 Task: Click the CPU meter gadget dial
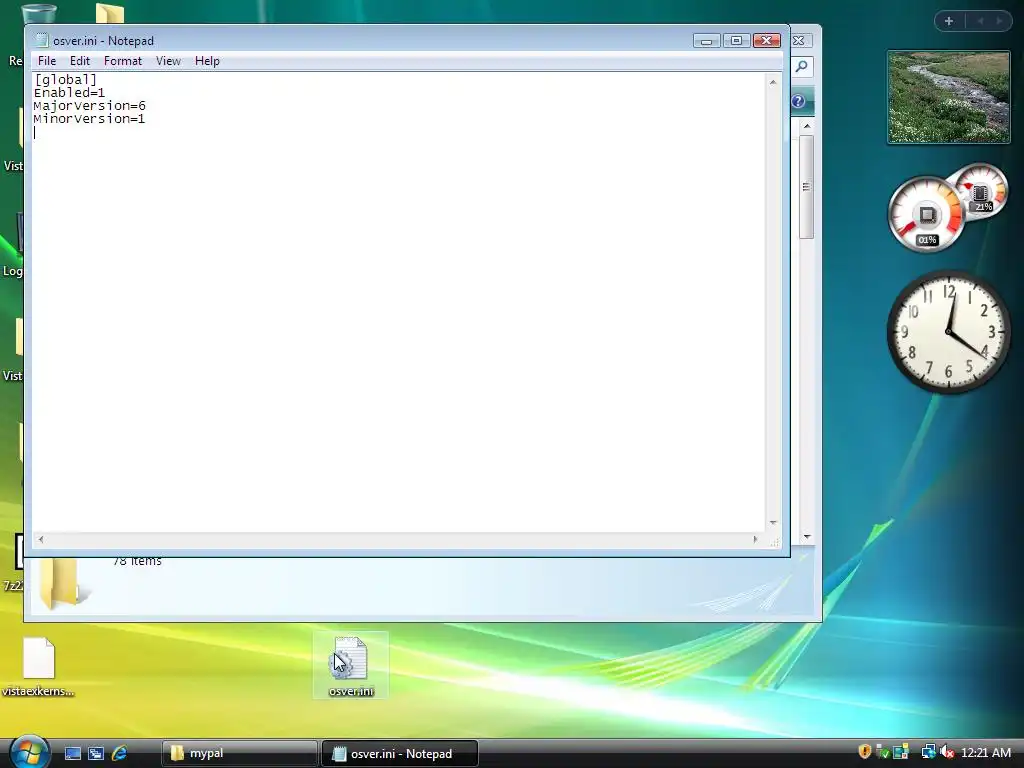(x=926, y=214)
